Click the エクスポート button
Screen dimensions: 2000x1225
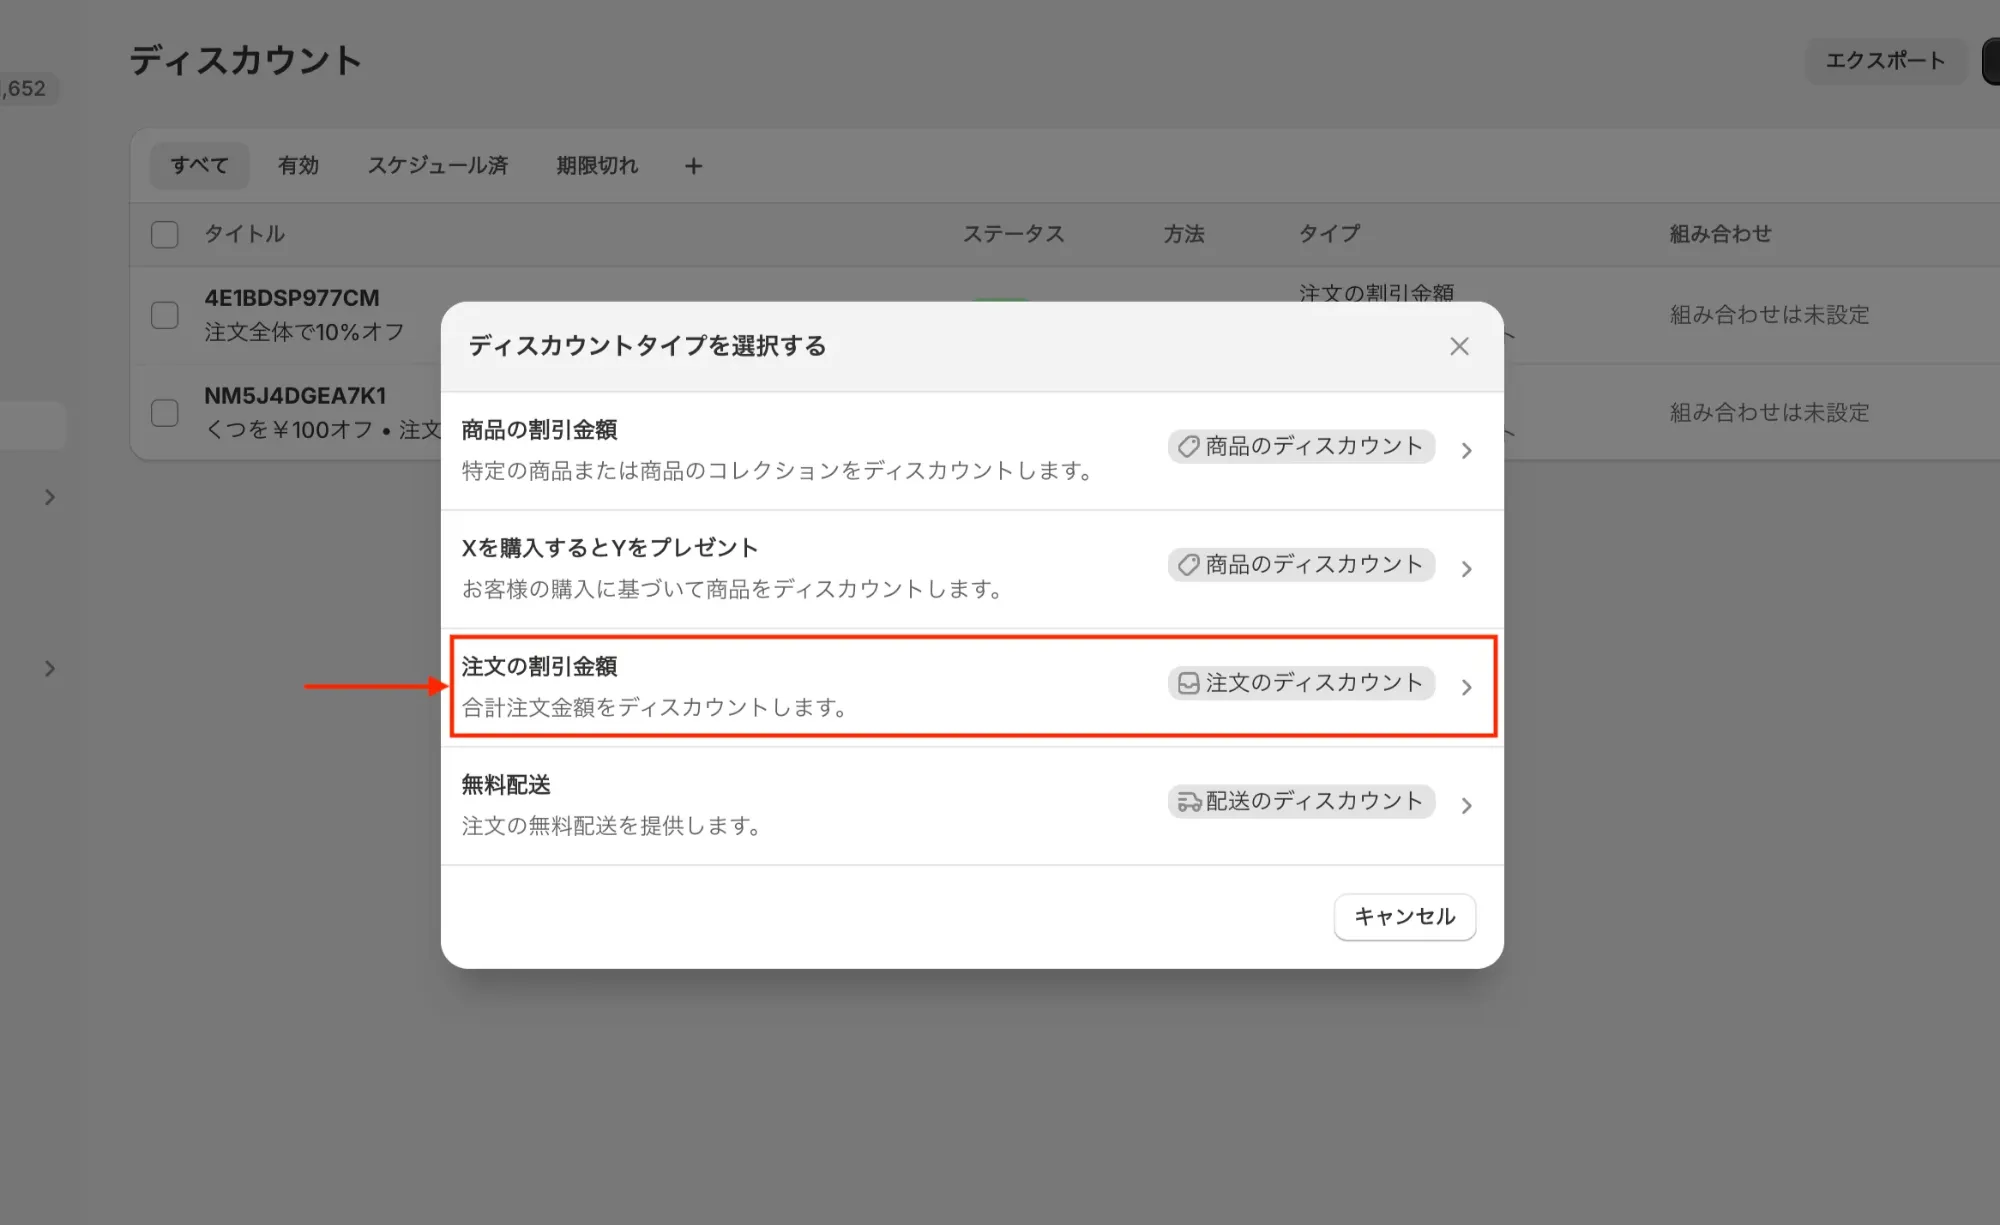click(1885, 61)
